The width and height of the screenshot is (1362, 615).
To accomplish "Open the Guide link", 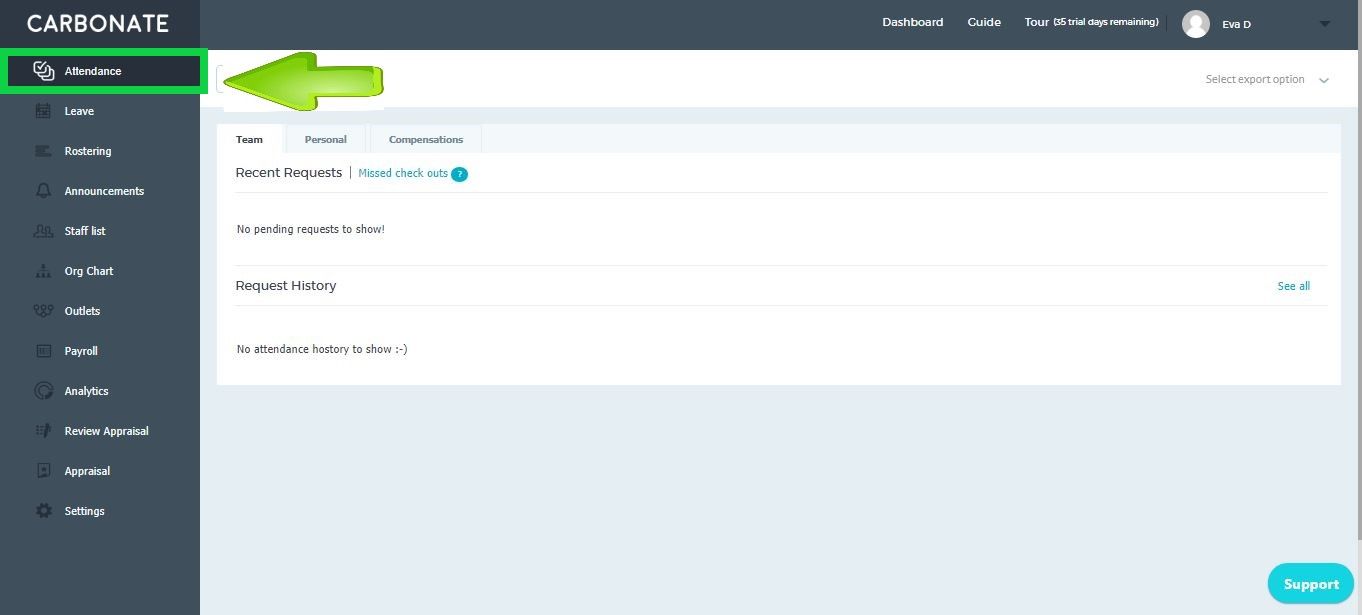I will click(984, 22).
